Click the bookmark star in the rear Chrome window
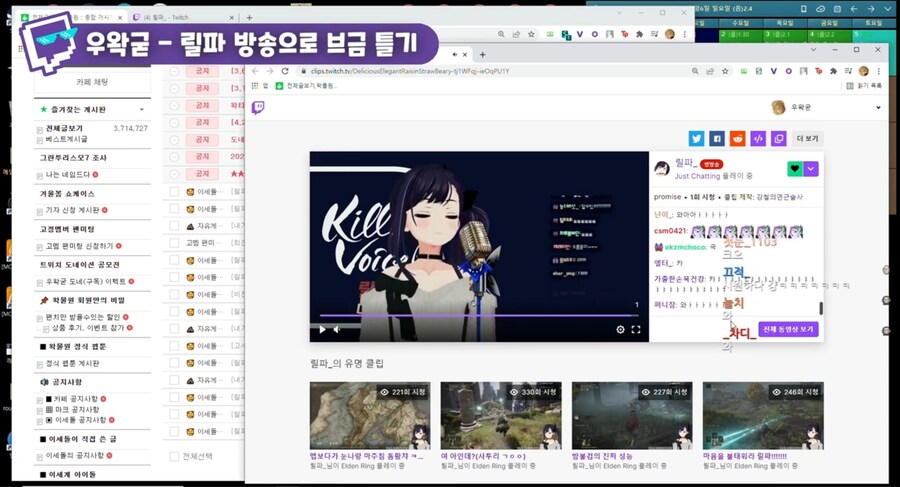 (531, 34)
